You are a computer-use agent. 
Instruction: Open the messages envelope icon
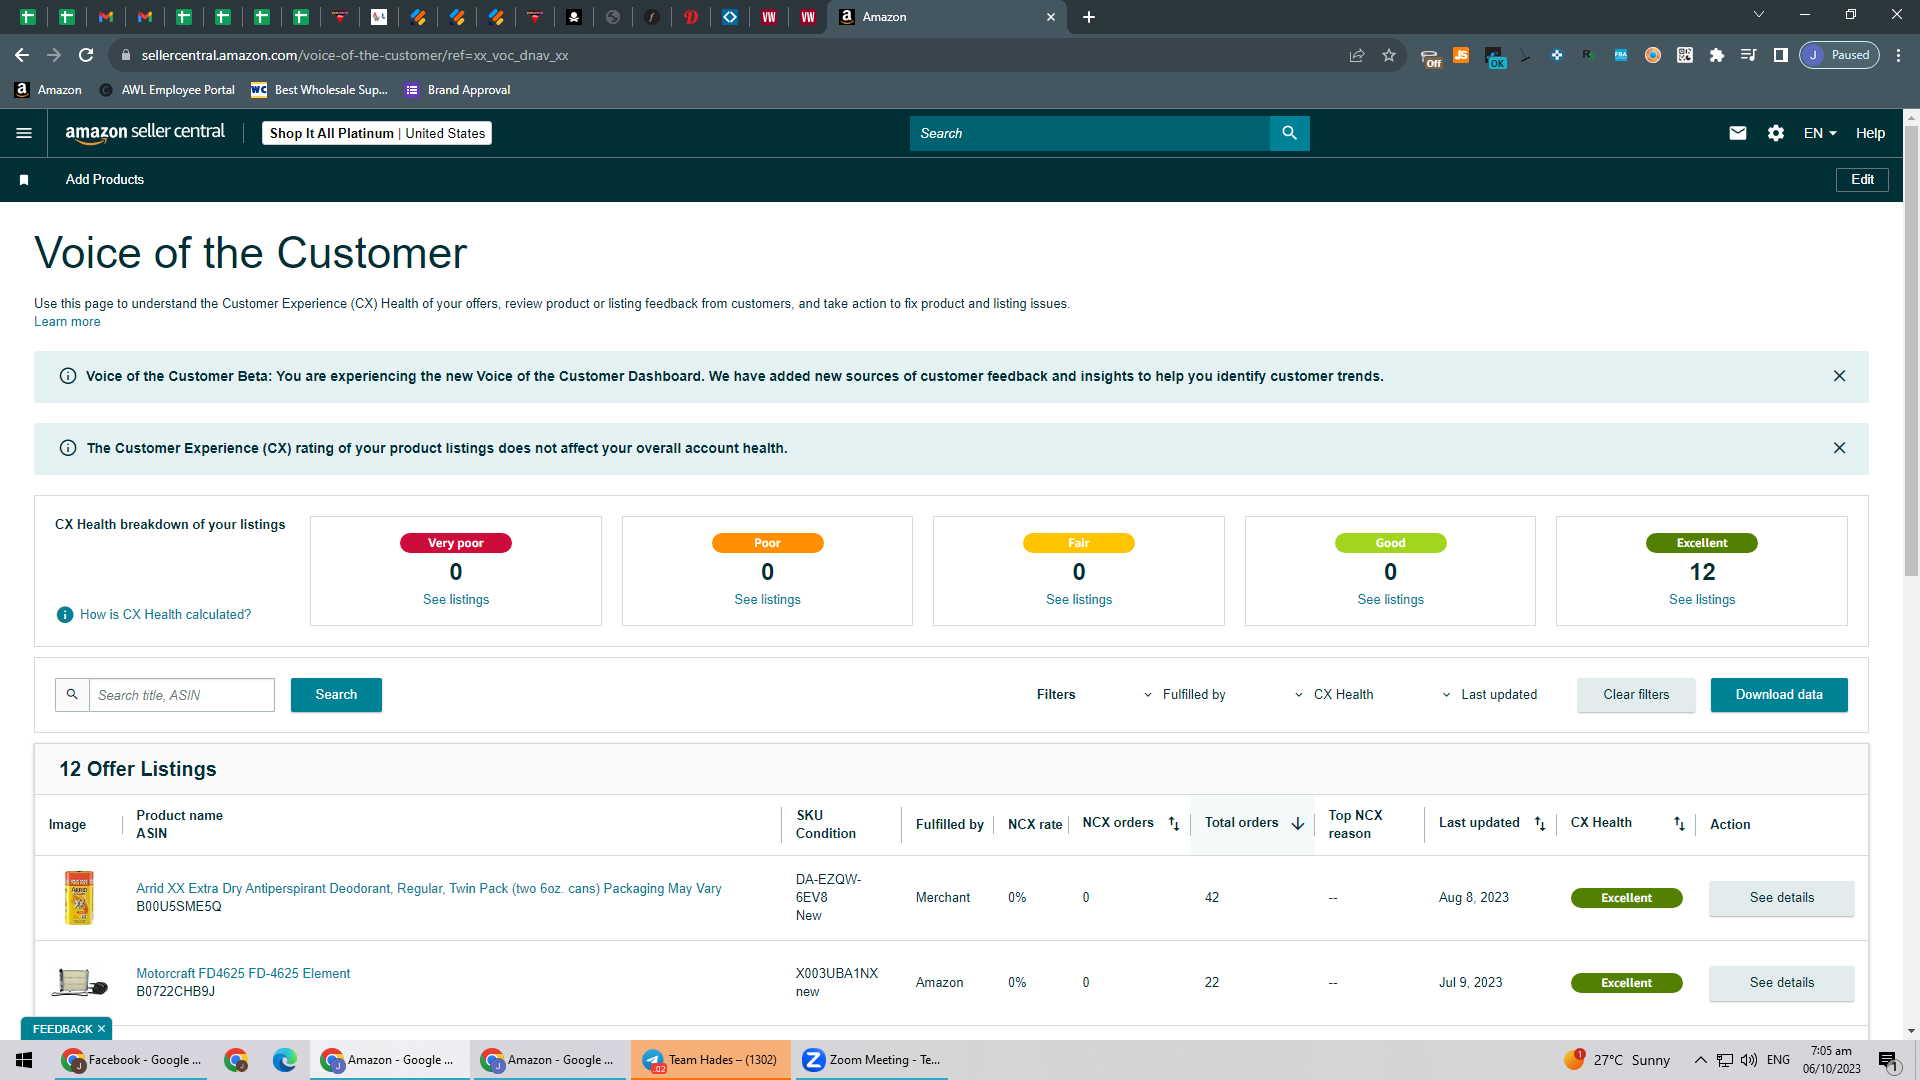coord(1738,133)
